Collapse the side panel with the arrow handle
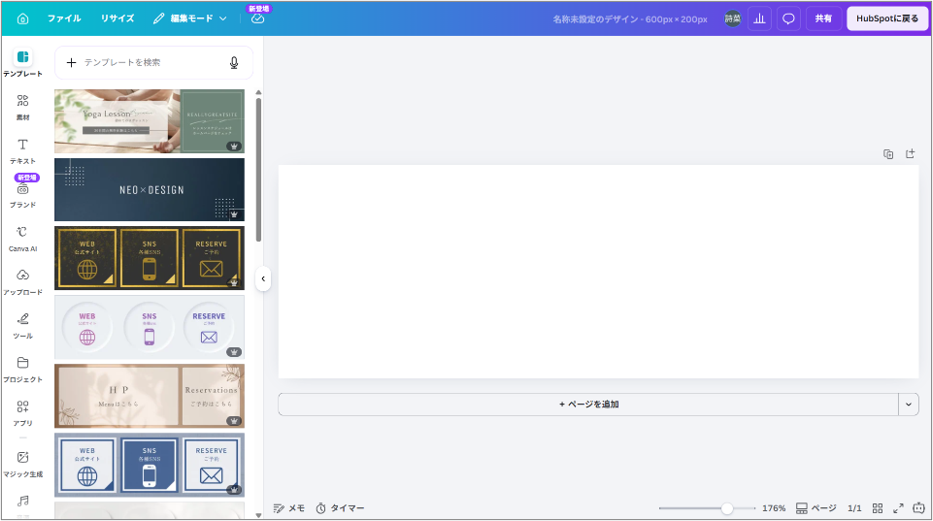Viewport: 933px width, 521px height. (263, 278)
